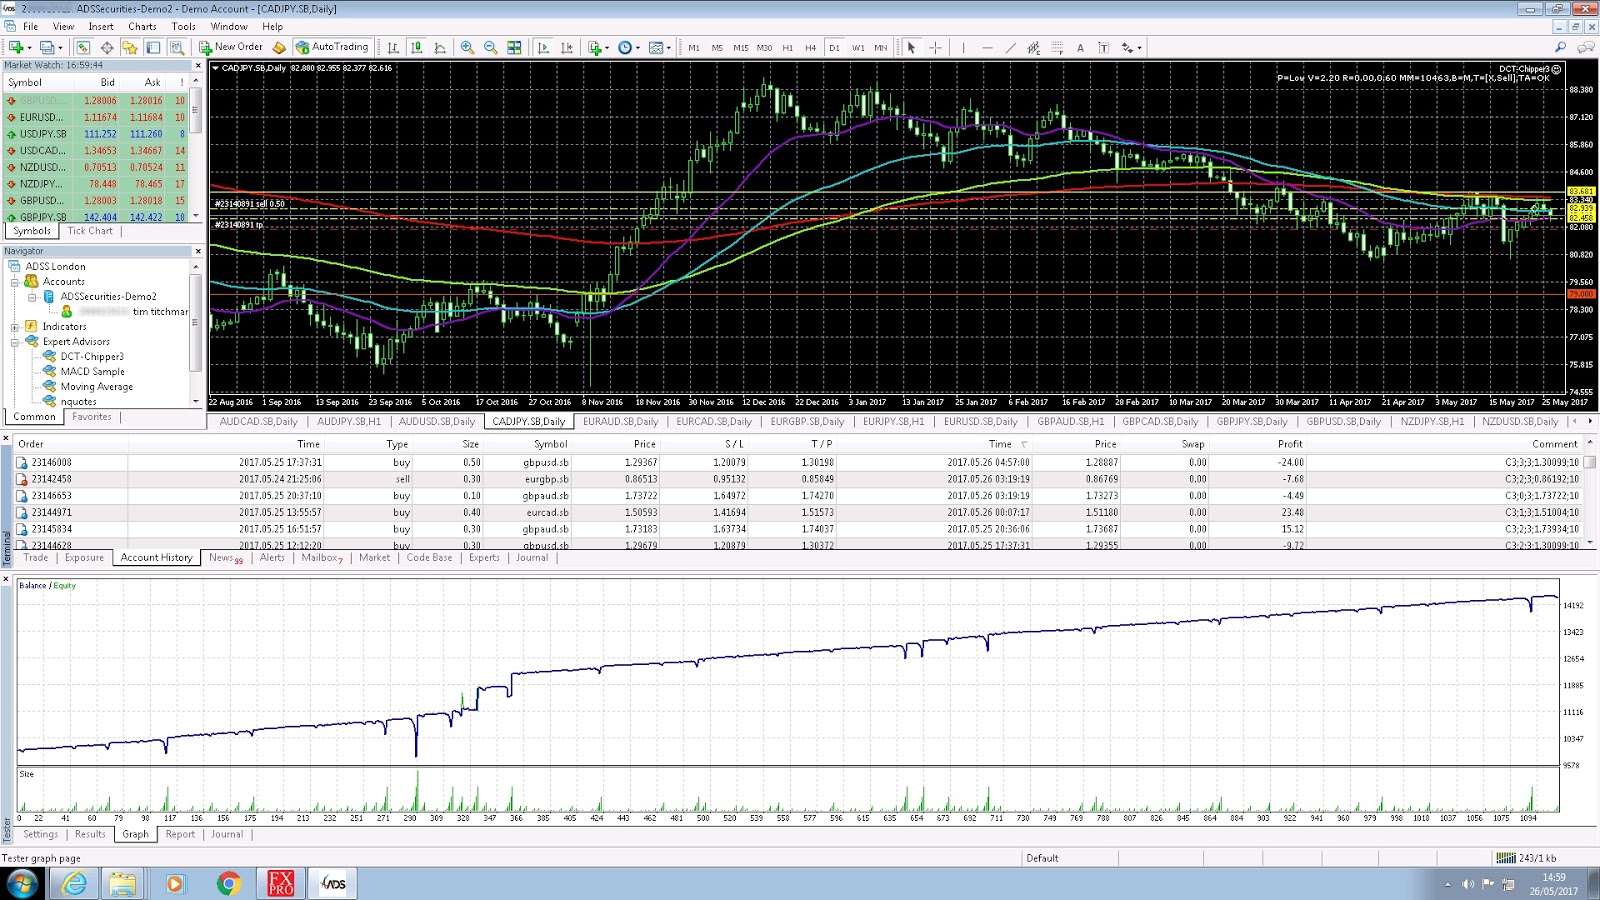Viewport: 1600px width, 900px height.
Task: Toggle auto scroll chart icon
Action: (x=543, y=47)
